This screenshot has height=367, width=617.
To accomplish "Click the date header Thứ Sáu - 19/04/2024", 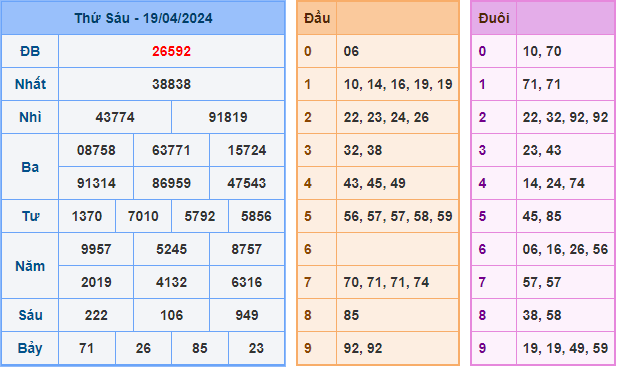I will pos(143,18).
